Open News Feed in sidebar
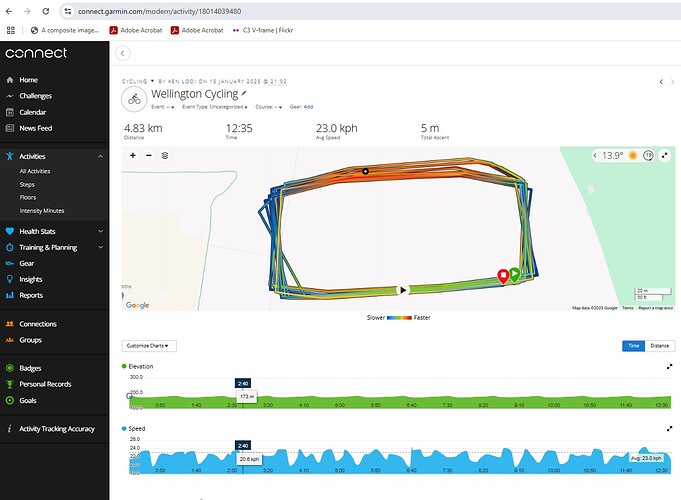Image resolution: width=681 pixels, height=500 pixels. pos(35,128)
